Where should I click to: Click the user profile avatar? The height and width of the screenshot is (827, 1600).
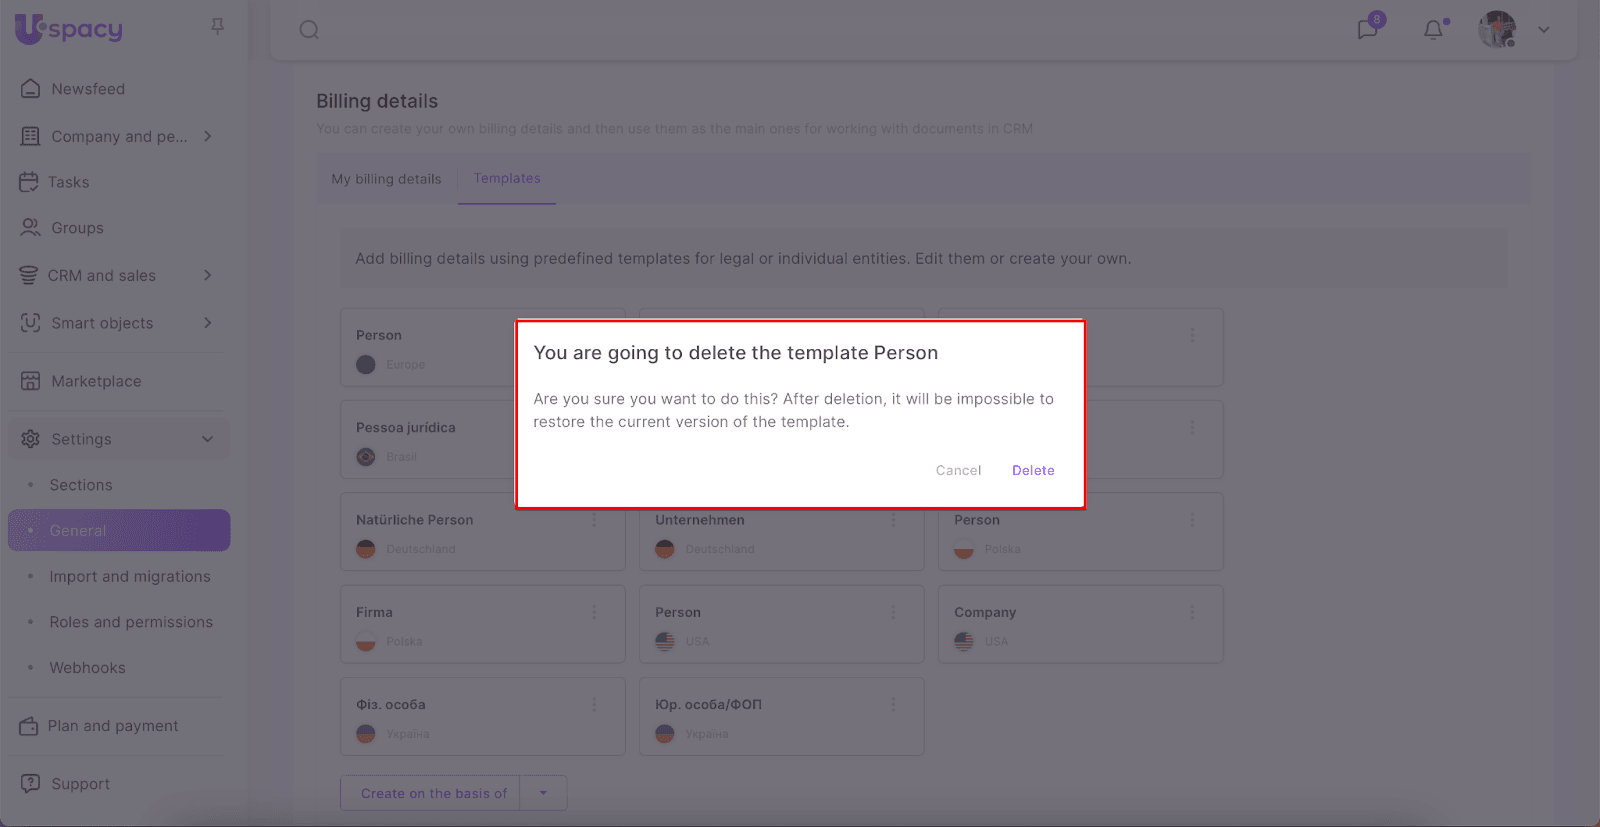tap(1497, 29)
